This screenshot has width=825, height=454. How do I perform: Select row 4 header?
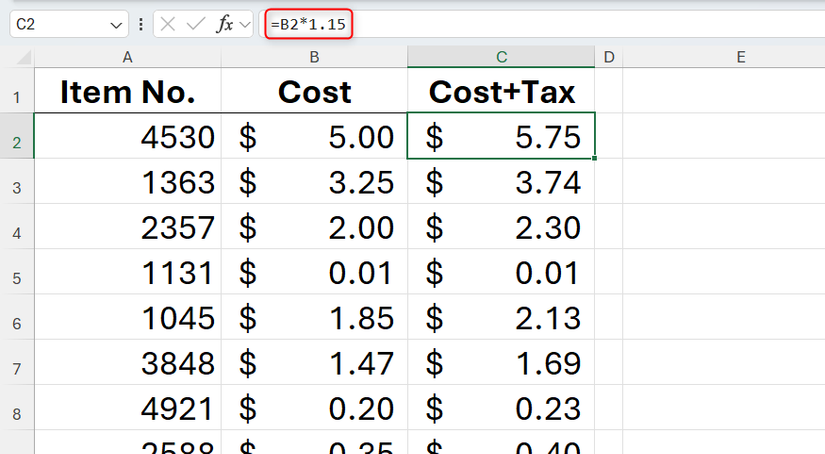[17, 226]
